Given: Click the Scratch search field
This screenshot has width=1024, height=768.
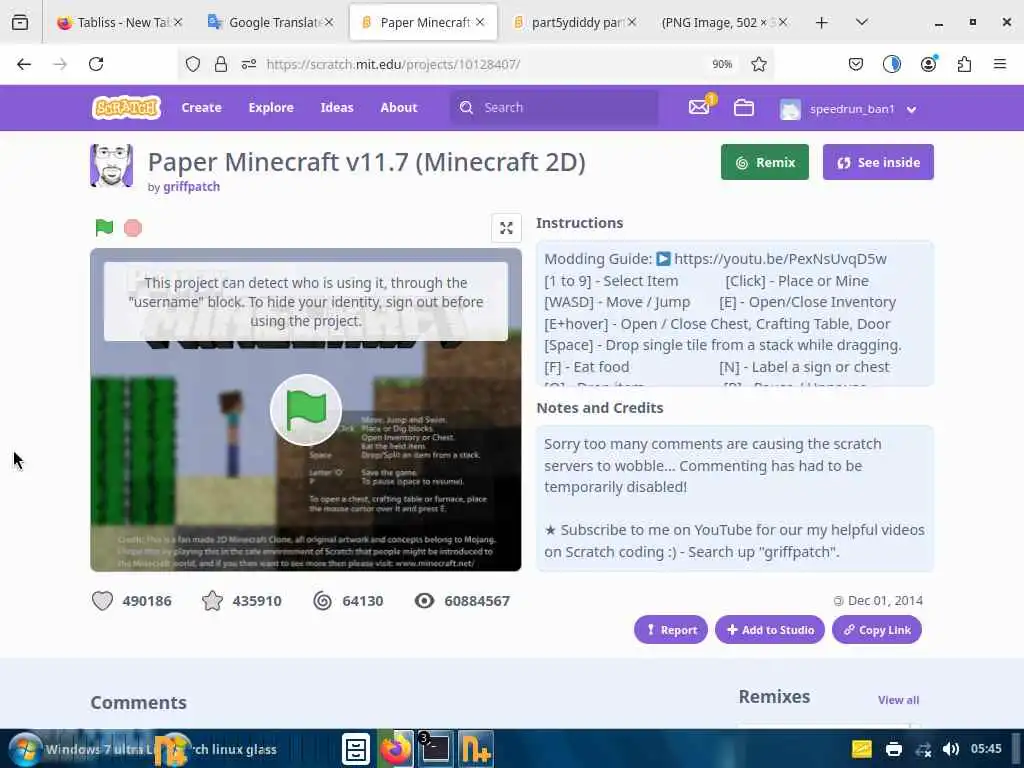Looking at the screenshot, I should tap(554, 107).
